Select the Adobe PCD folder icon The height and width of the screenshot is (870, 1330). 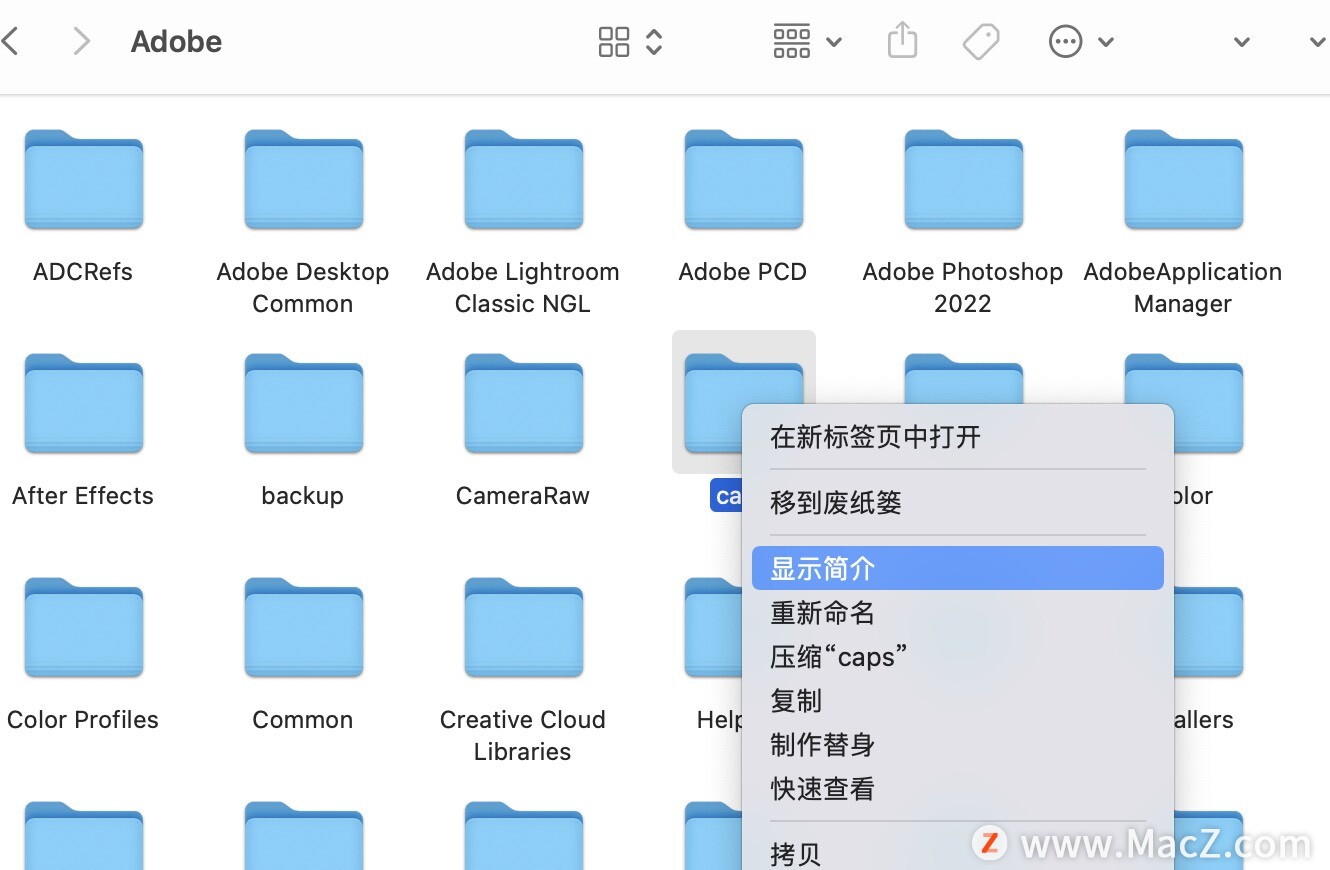(x=744, y=180)
